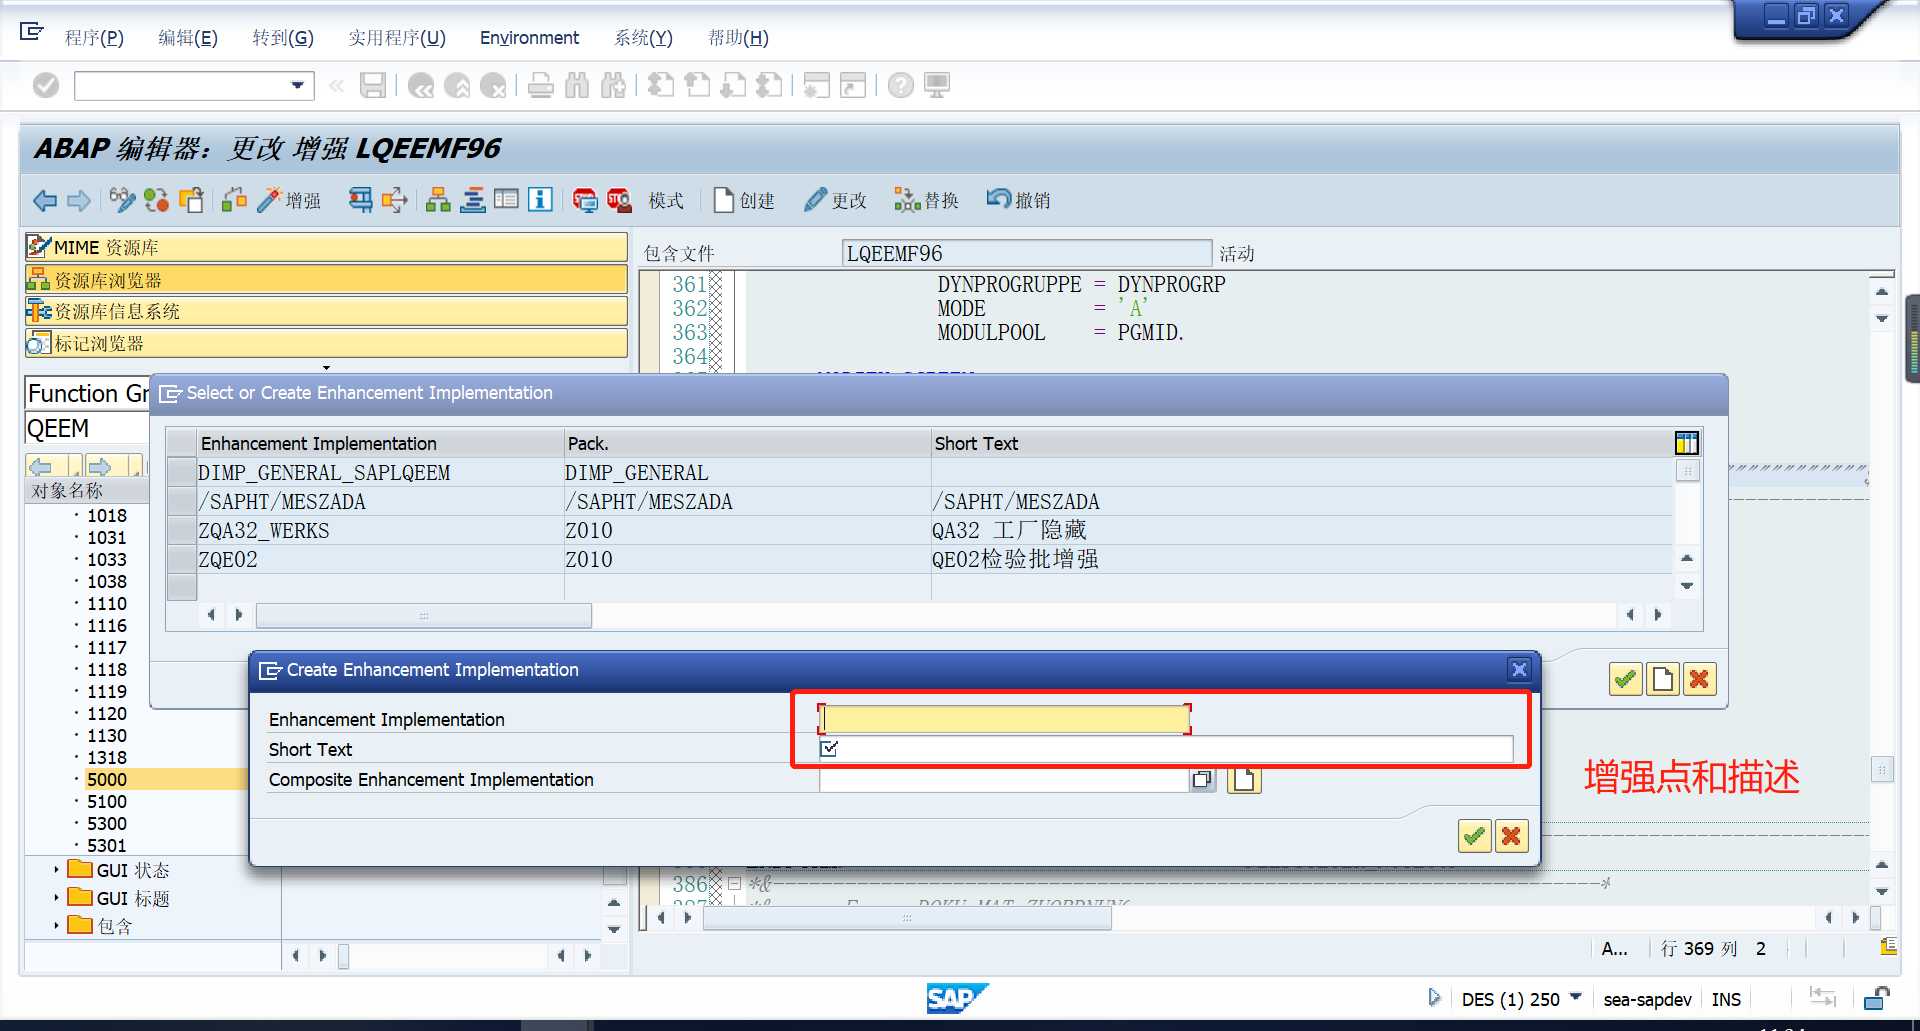1920x1031 pixels.
Task: Expand the GUI 状态 folder
Action: click(x=56, y=870)
